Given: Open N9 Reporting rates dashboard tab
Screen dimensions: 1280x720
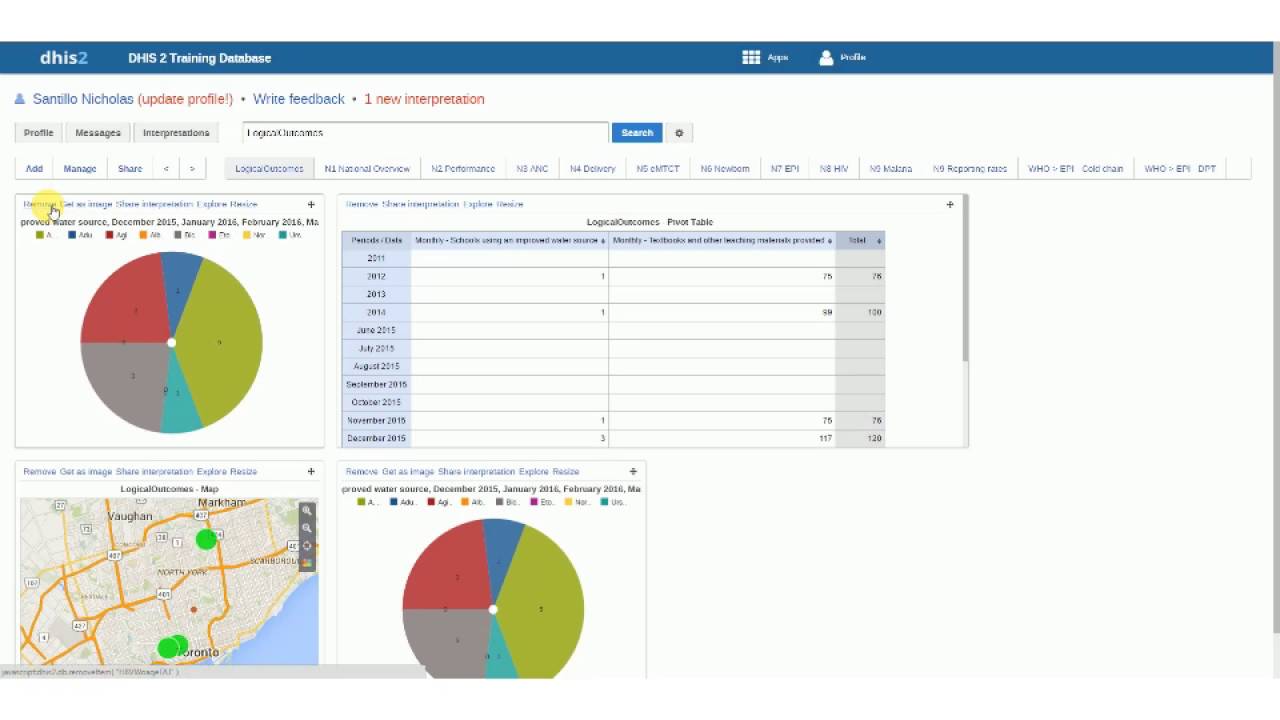Looking at the screenshot, I should [x=970, y=168].
